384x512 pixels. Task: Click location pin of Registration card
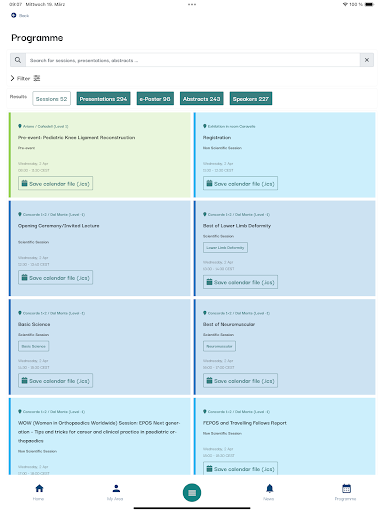click(x=205, y=126)
